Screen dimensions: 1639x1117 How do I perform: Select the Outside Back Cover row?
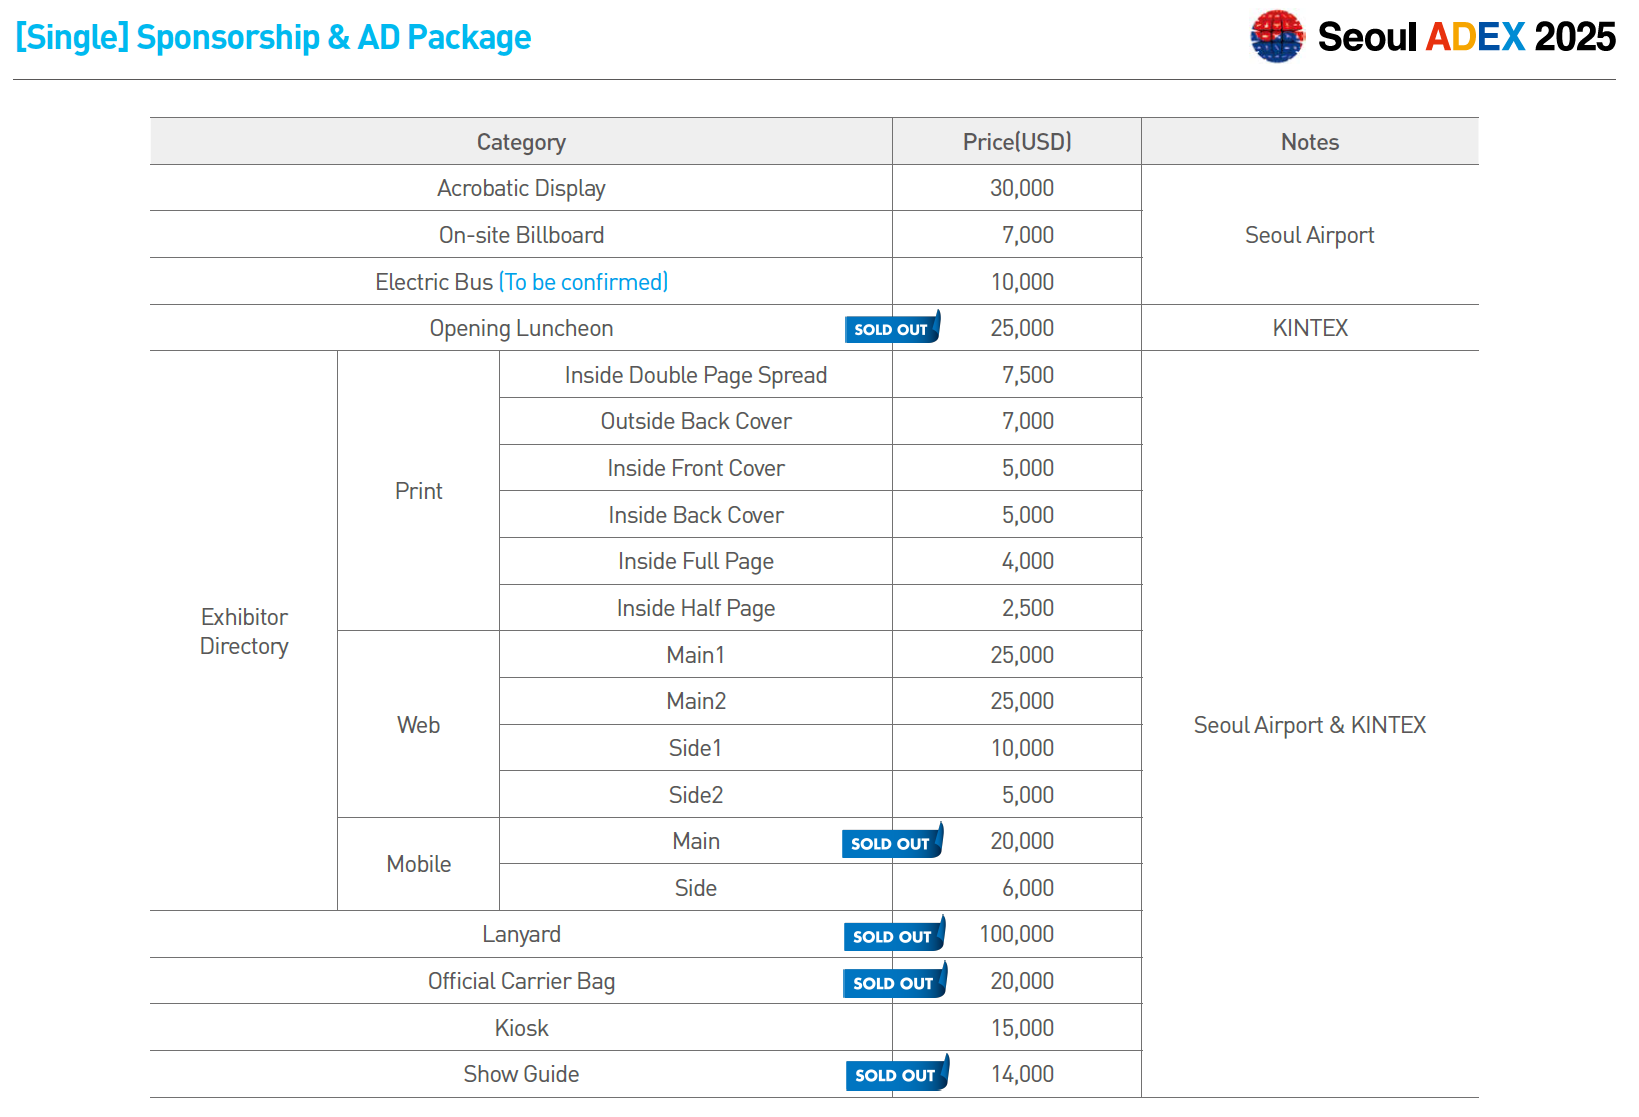695,421
